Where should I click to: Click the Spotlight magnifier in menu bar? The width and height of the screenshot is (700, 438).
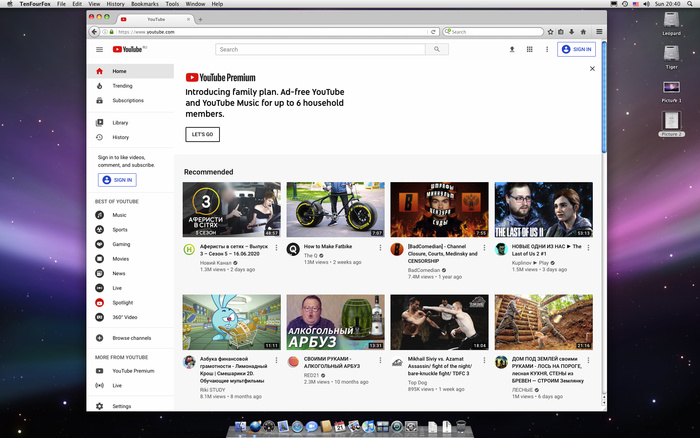(691, 4)
